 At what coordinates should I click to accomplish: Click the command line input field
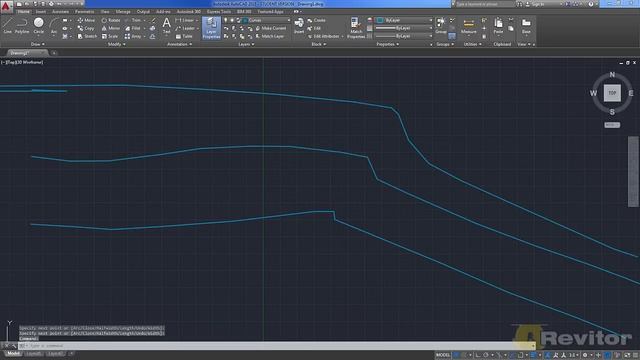pos(278,346)
